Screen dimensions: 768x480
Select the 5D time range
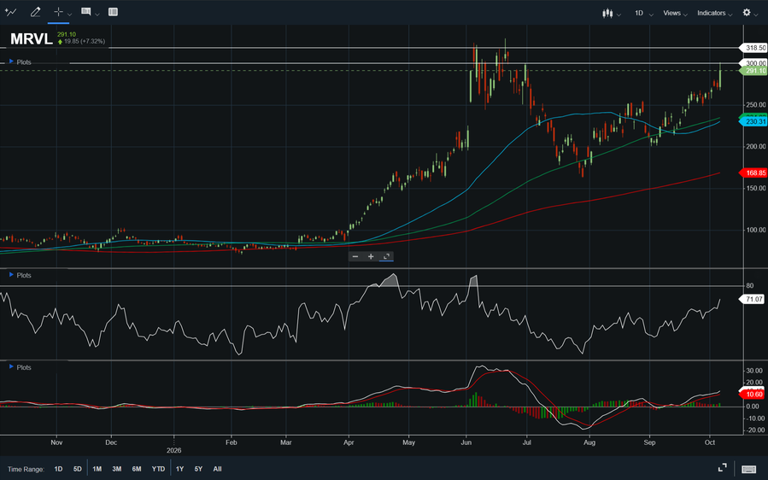point(77,469)
